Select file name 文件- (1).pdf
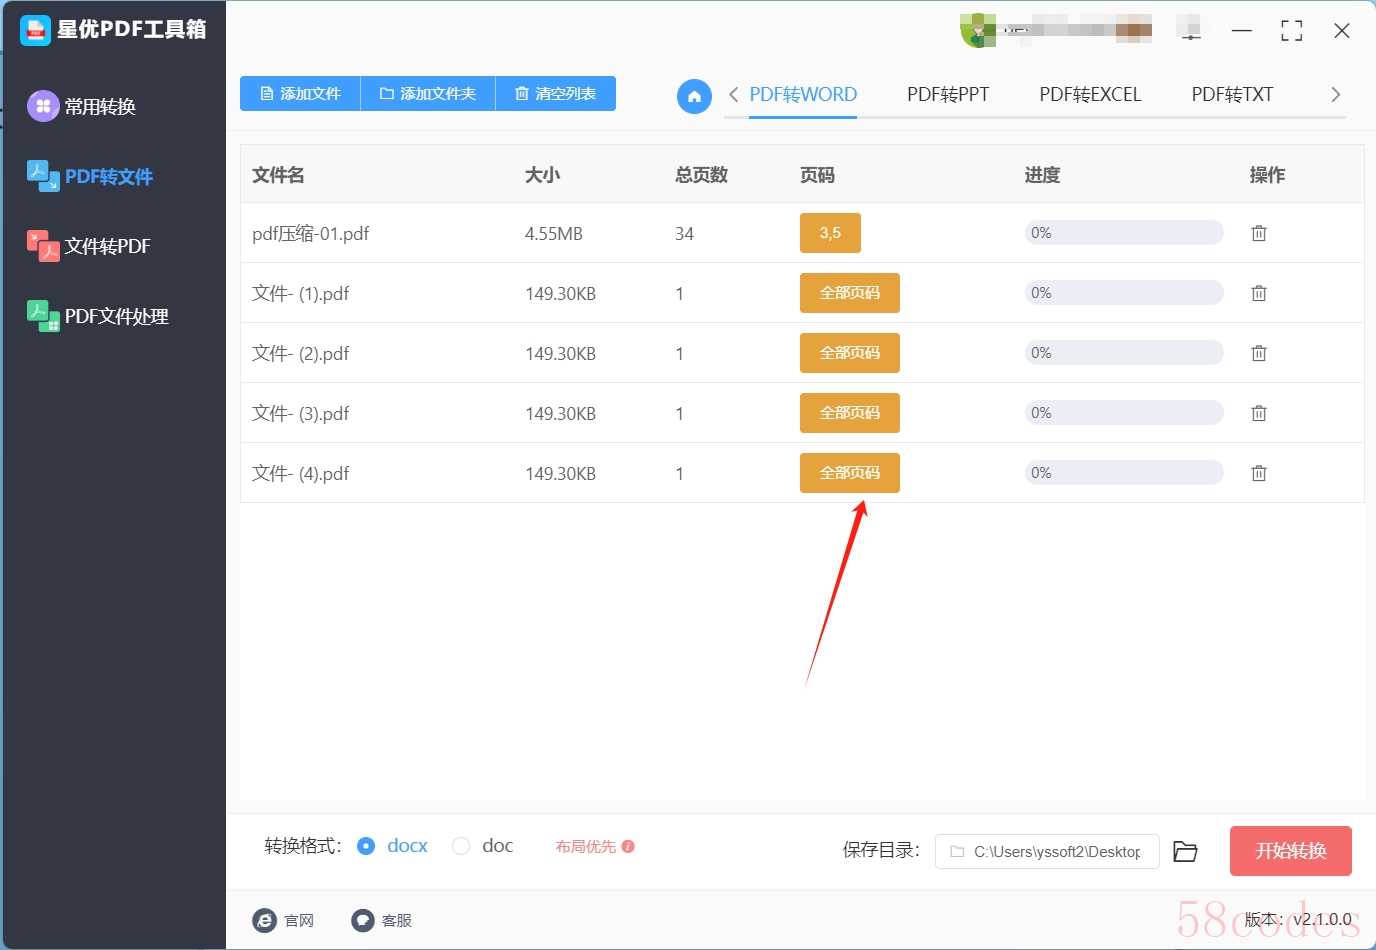 pos(301,293)
